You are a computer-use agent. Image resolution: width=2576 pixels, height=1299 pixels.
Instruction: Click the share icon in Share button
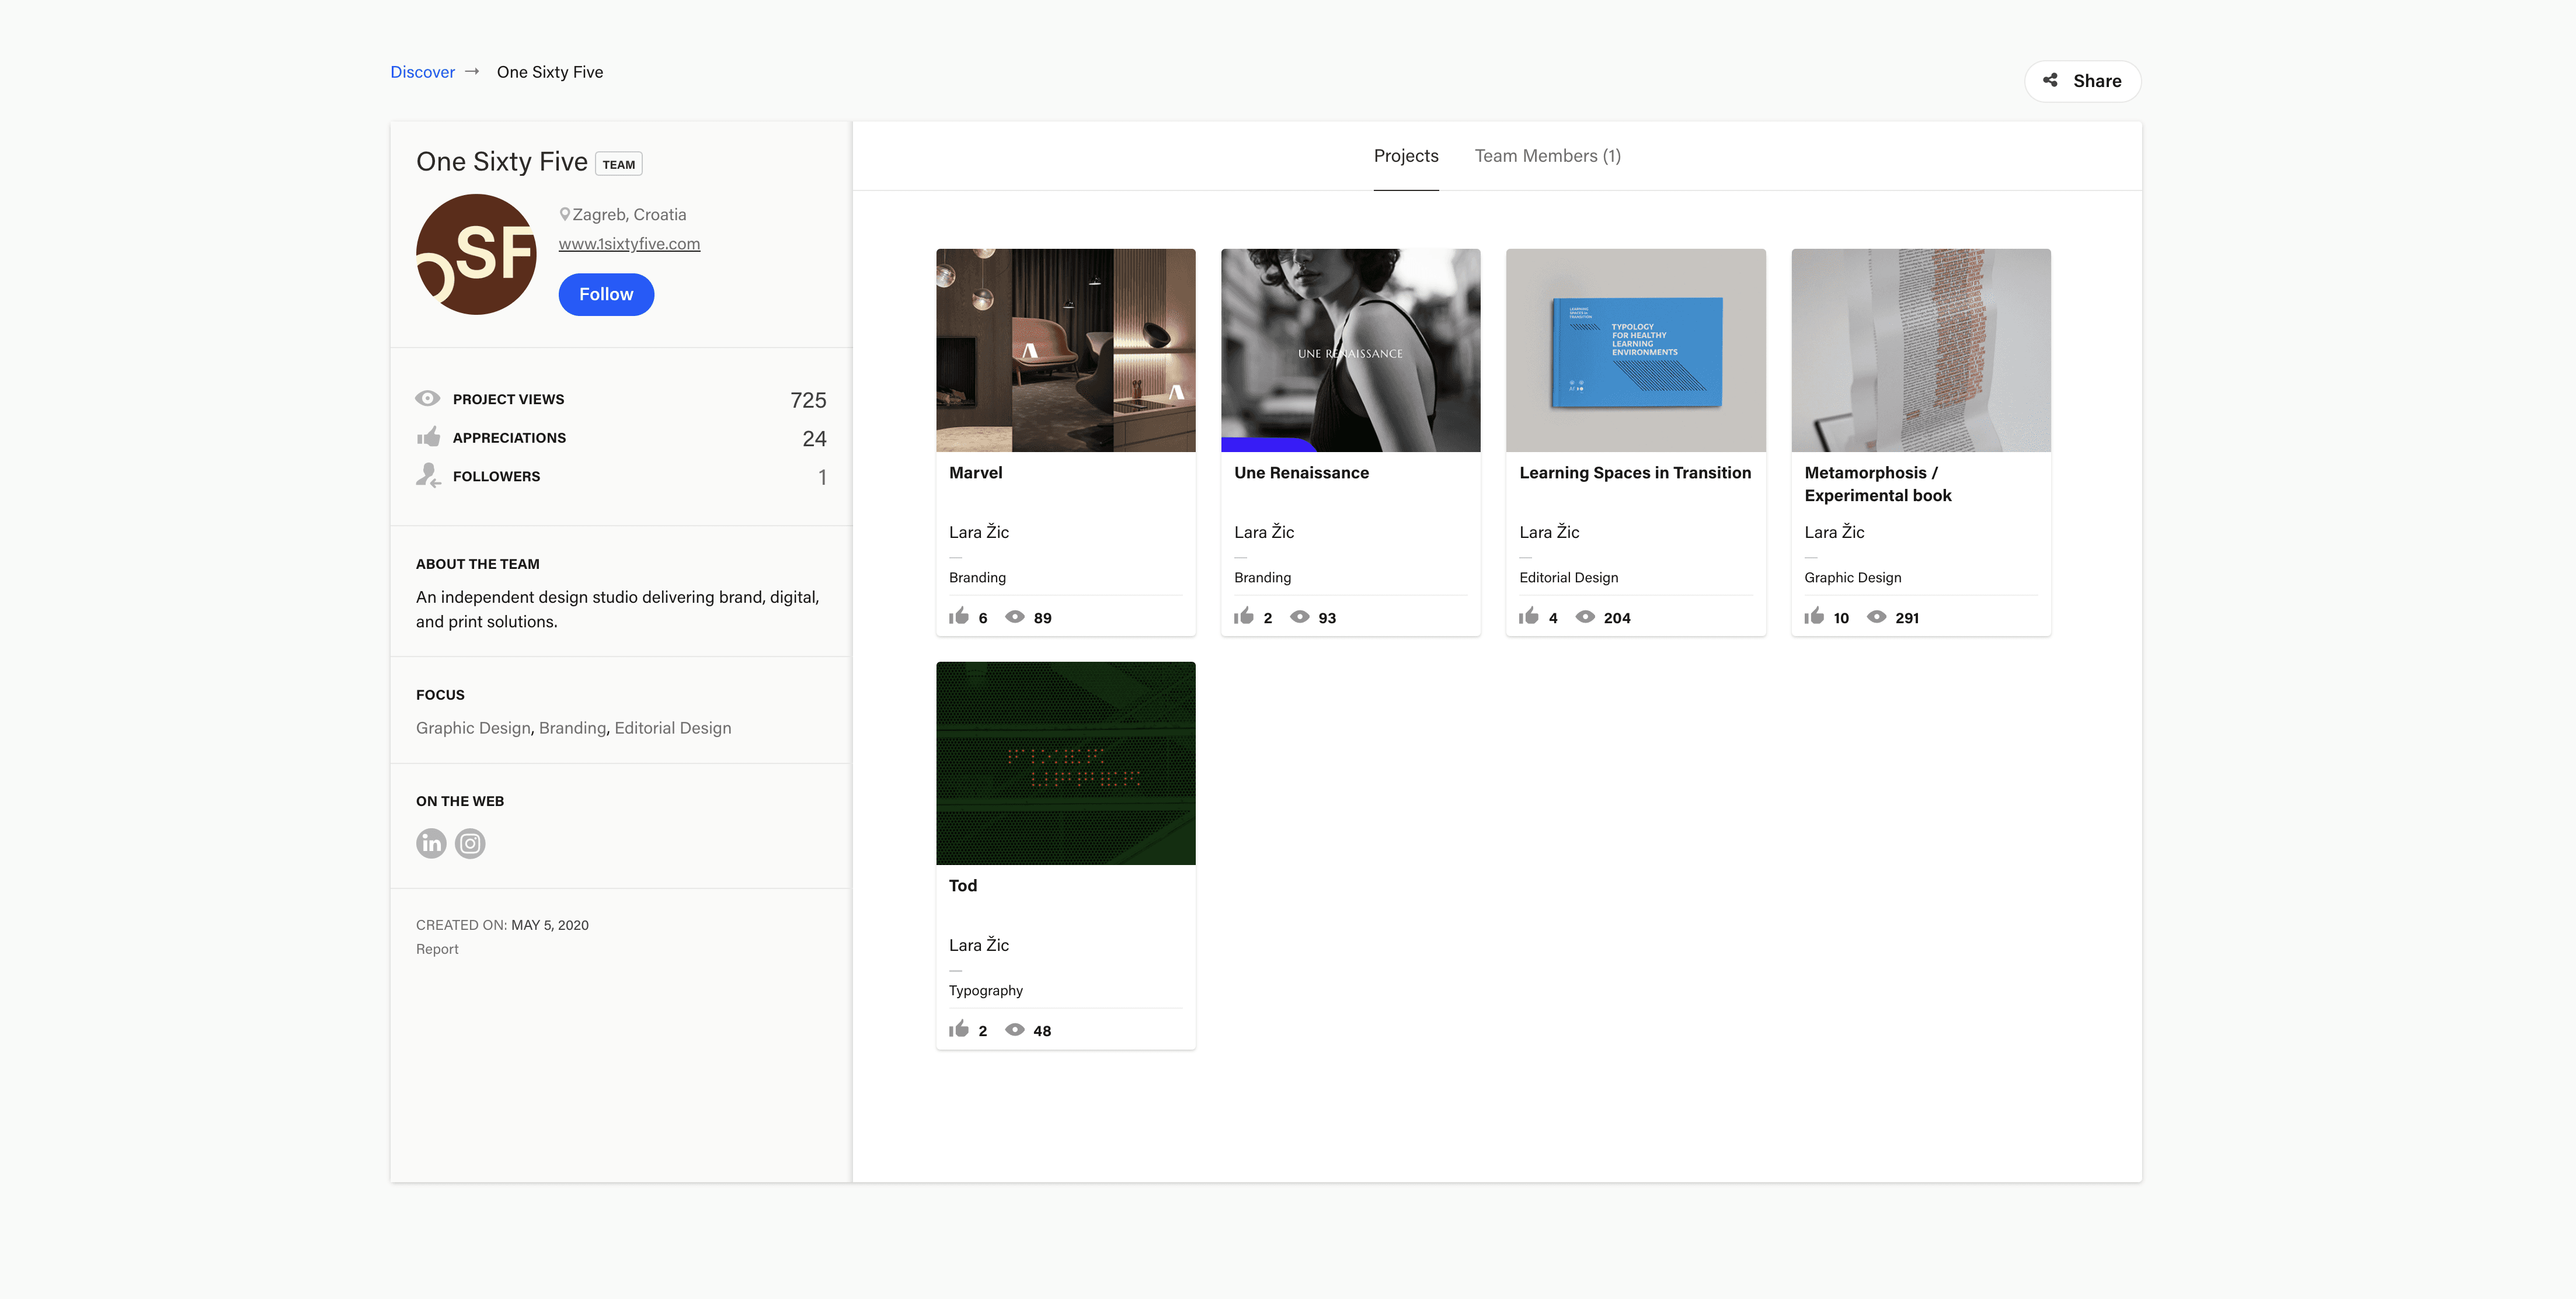[x=2050, y=81]
